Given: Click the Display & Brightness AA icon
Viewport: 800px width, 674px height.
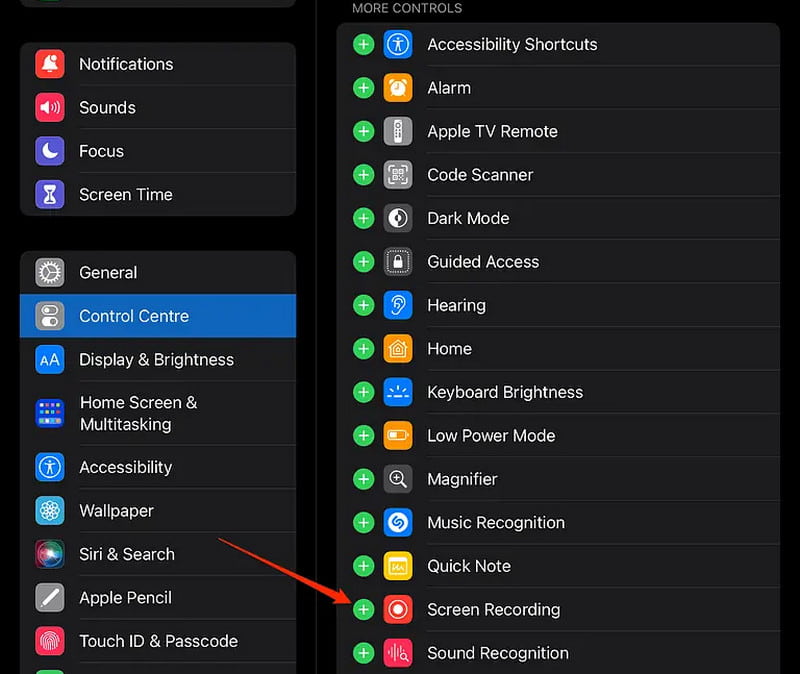Looking at the screenshot, I should coord(50,360).
